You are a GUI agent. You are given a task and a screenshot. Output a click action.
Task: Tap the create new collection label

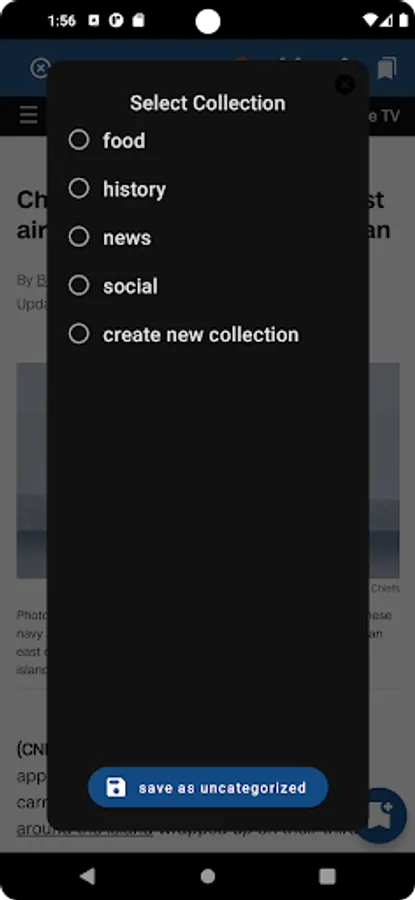[201, 335]
